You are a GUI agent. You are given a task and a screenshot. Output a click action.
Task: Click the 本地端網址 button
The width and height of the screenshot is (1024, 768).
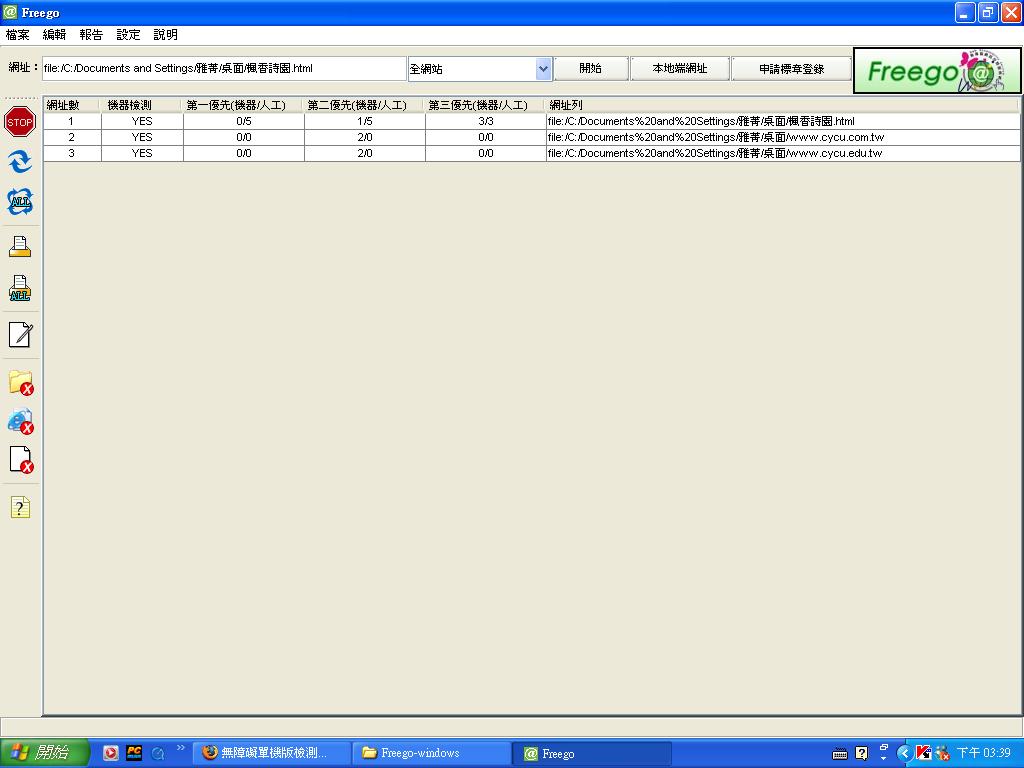click(x=680, y=69)
